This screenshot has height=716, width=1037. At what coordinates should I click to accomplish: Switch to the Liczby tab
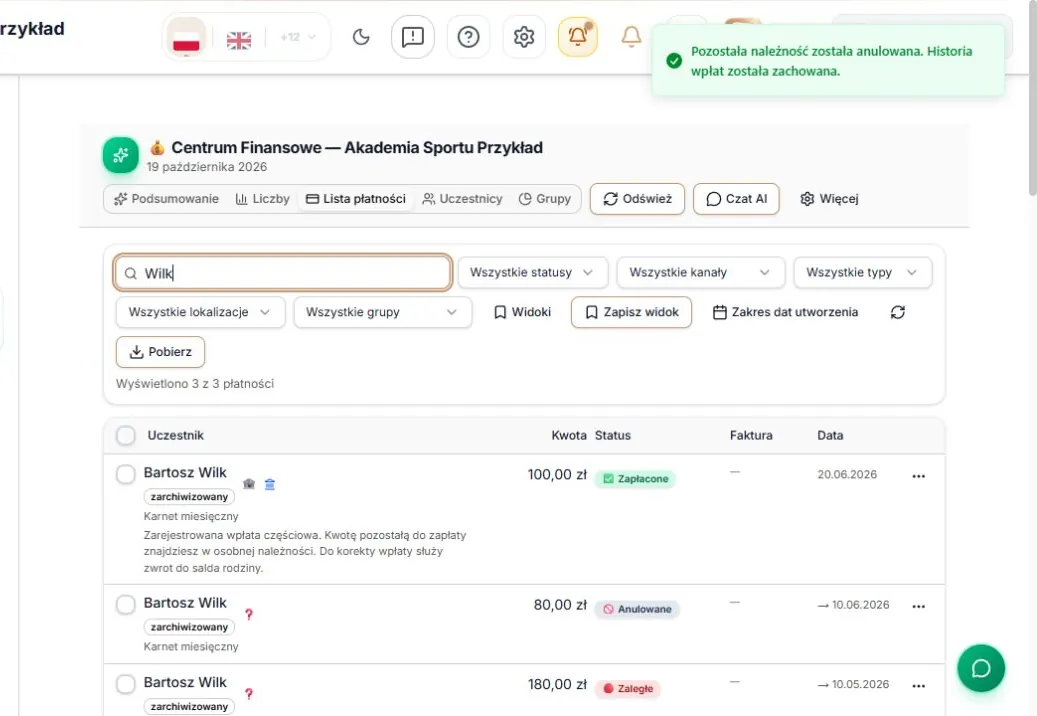pyautogui.click(x=263, y=199)
